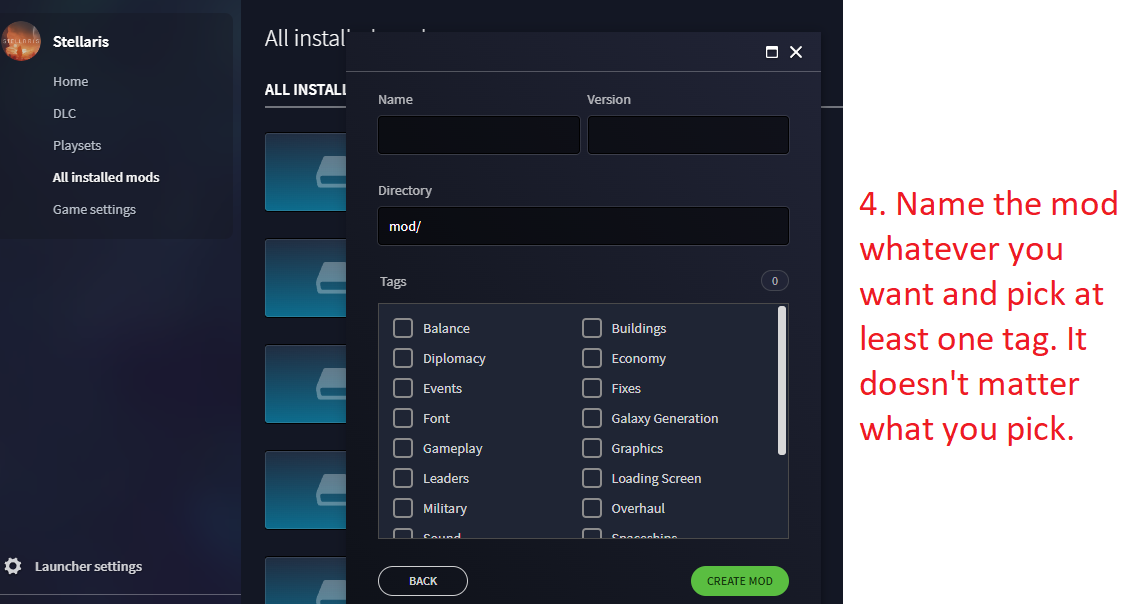Click the Name input field
Viewport: 1124px width, 604px height.
(478, 134)
